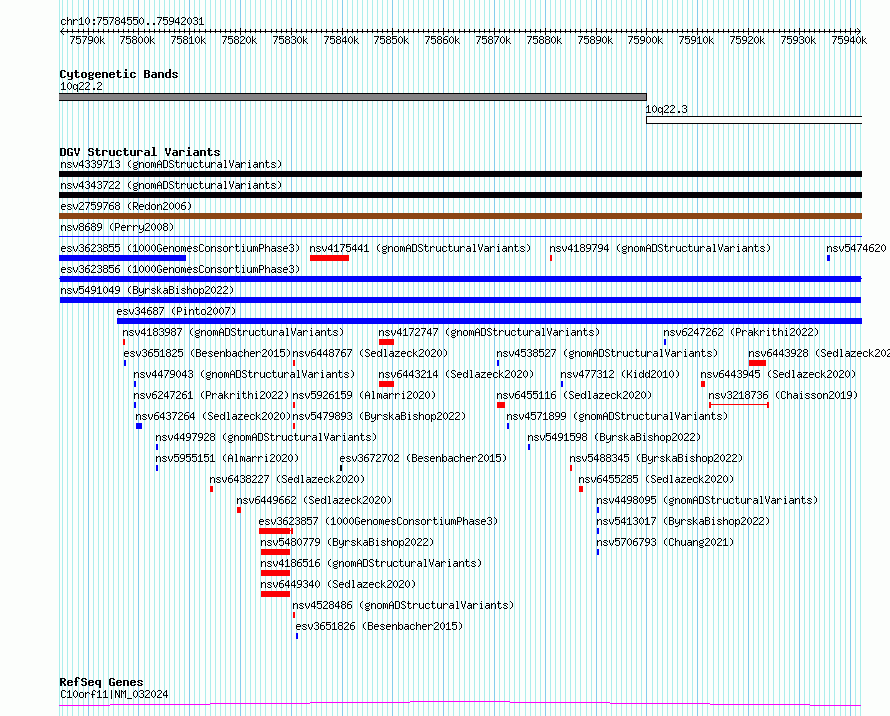Open nsv6455285 (Sedlazeck2020) label
The width and height of the screenshot is (890, 716).
[x=656, y=480]
